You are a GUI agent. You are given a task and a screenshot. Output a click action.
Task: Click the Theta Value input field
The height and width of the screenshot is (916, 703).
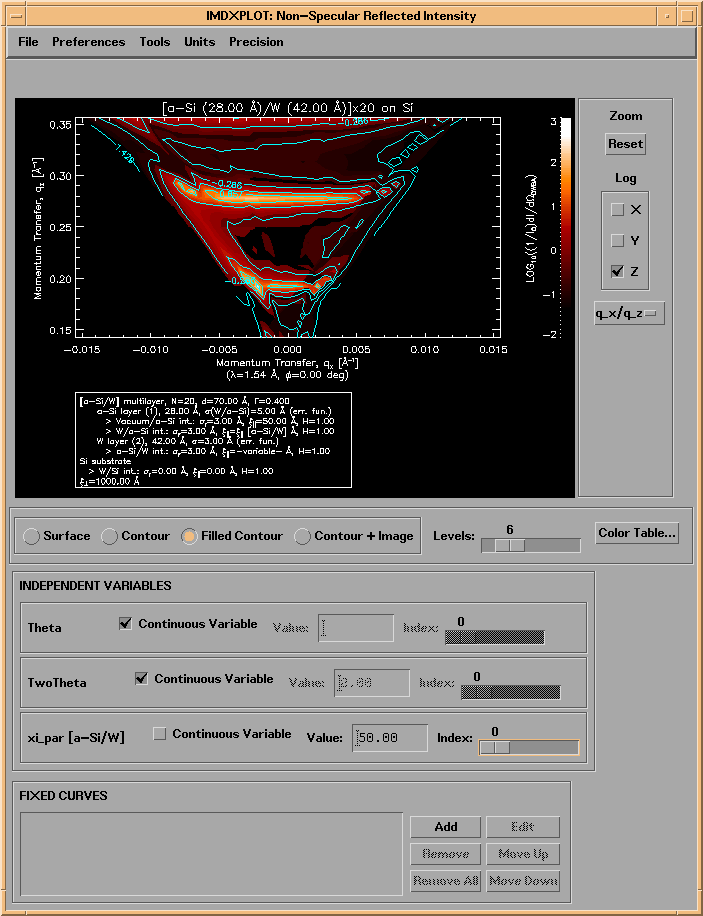point(356,628)
